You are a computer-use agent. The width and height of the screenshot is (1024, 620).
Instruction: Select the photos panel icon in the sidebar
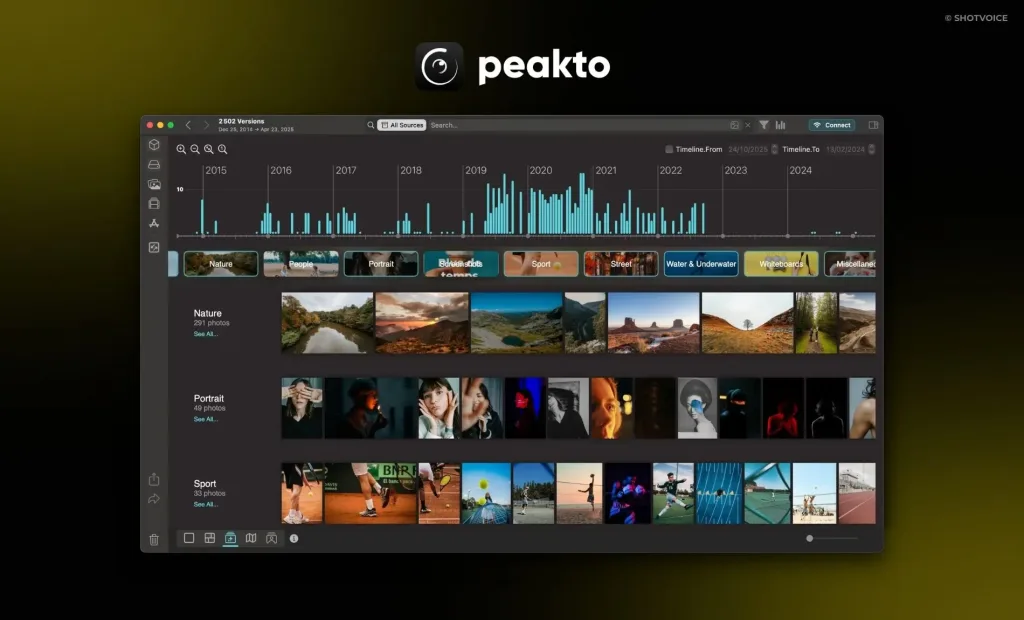(154, 184)
